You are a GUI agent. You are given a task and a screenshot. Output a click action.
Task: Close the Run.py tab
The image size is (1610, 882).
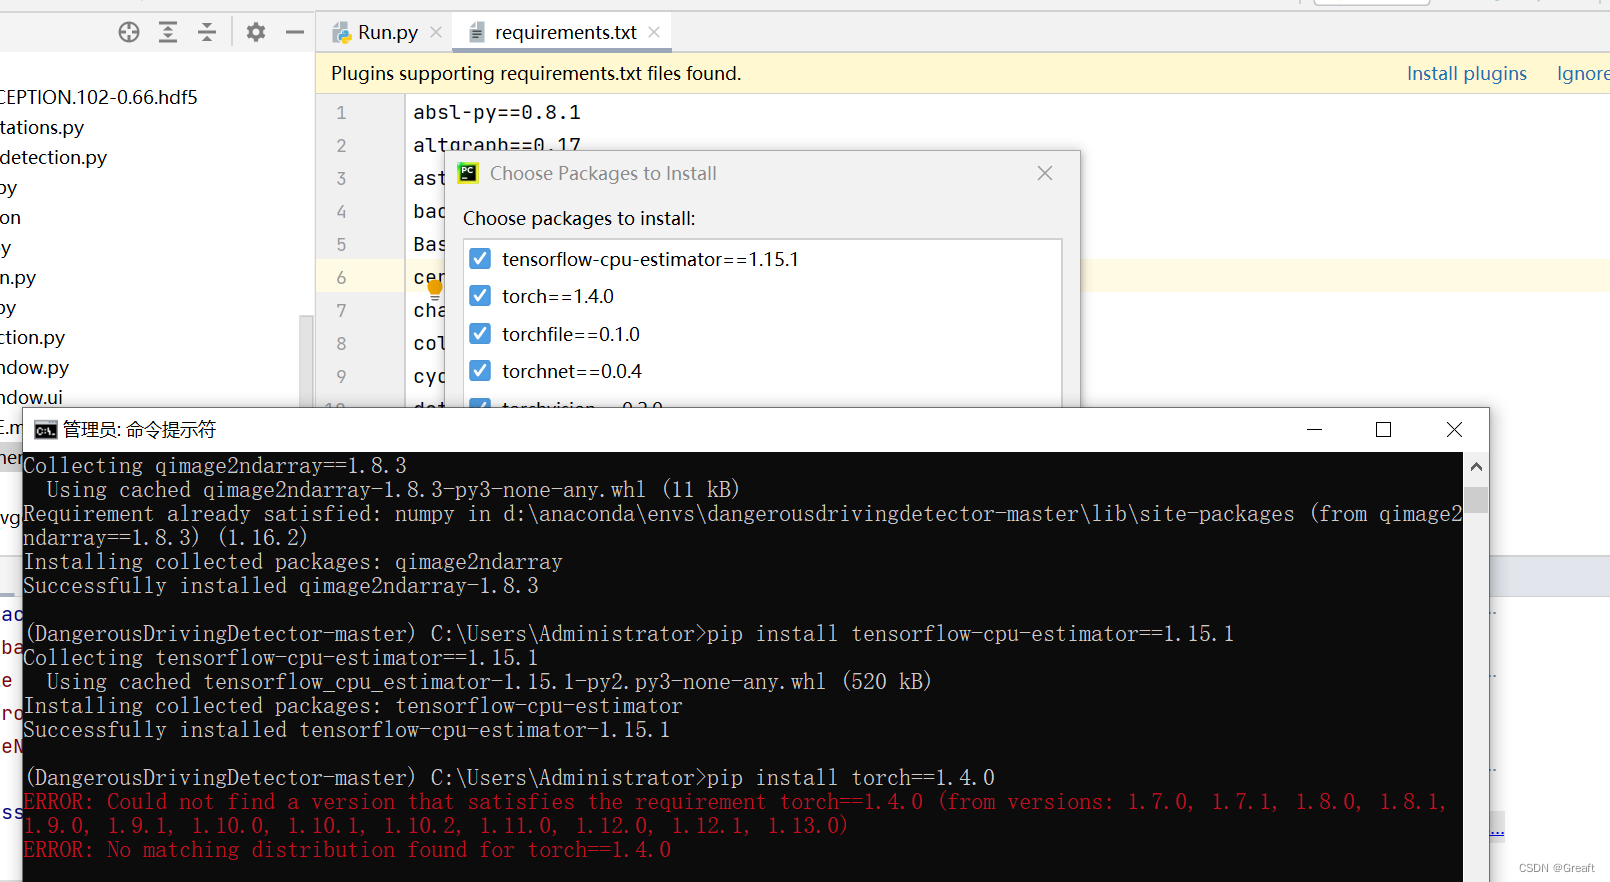pos(436,32)
